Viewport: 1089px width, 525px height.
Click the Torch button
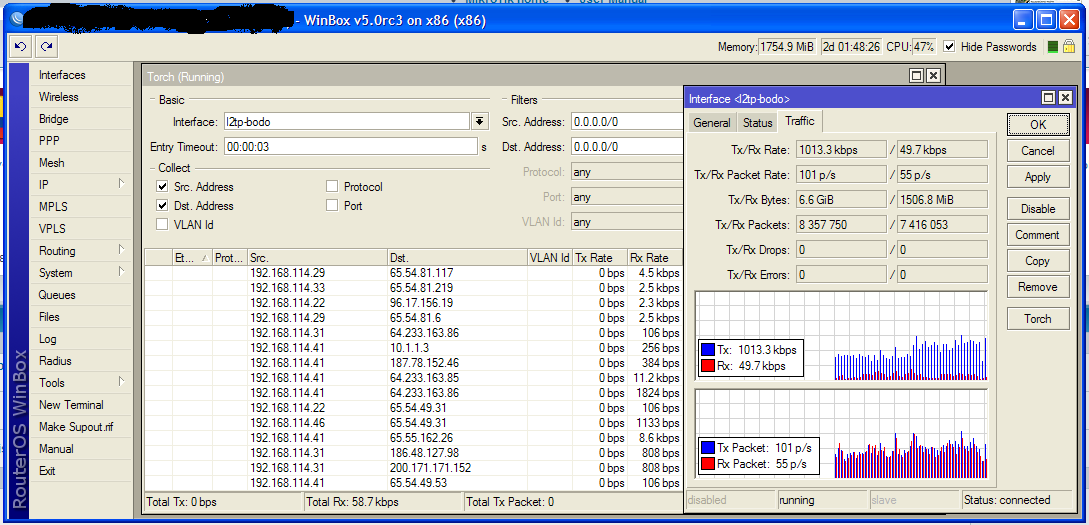[x=1038, y=319]
